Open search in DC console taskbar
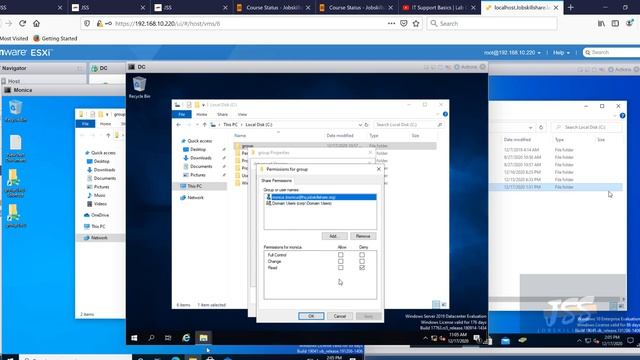This screenshot has width=640, height=360. click(151, 338)
